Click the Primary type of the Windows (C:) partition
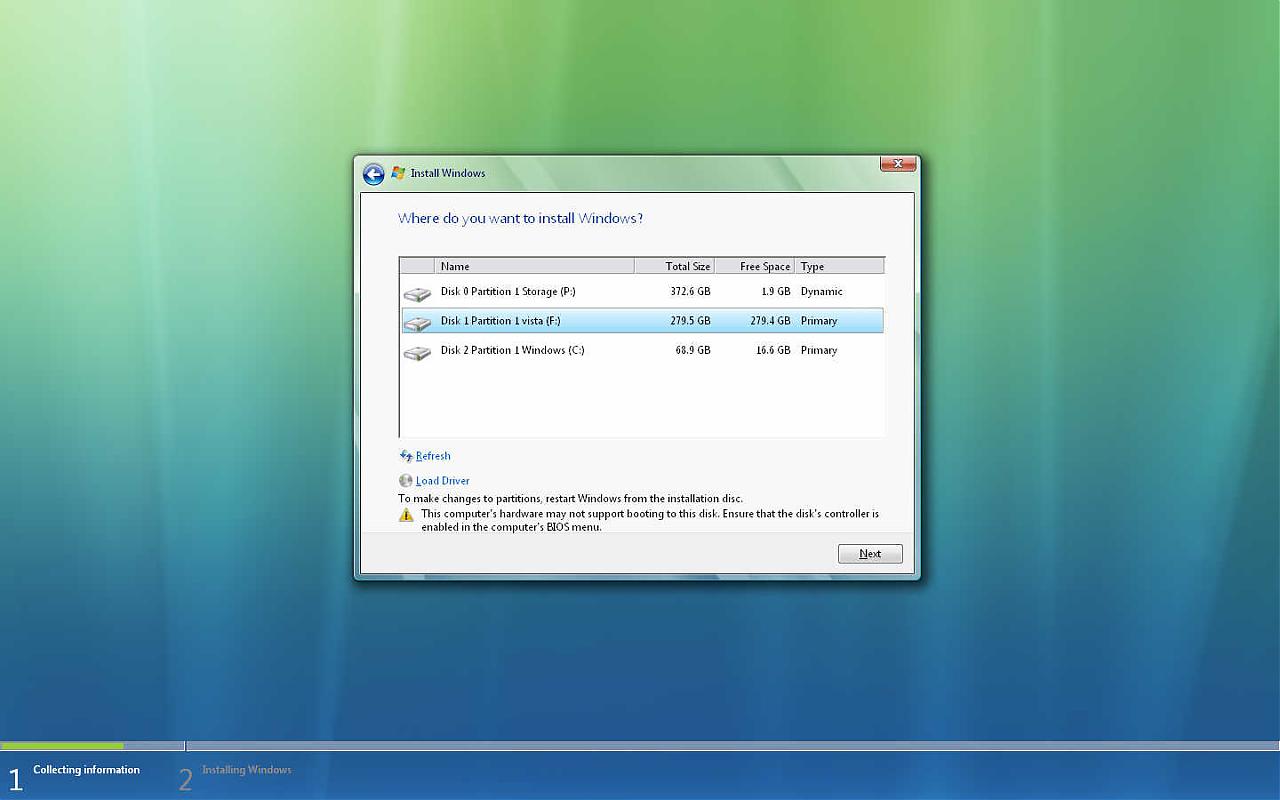This screenshot has width=1280, height=800. [x=819, y=350]
